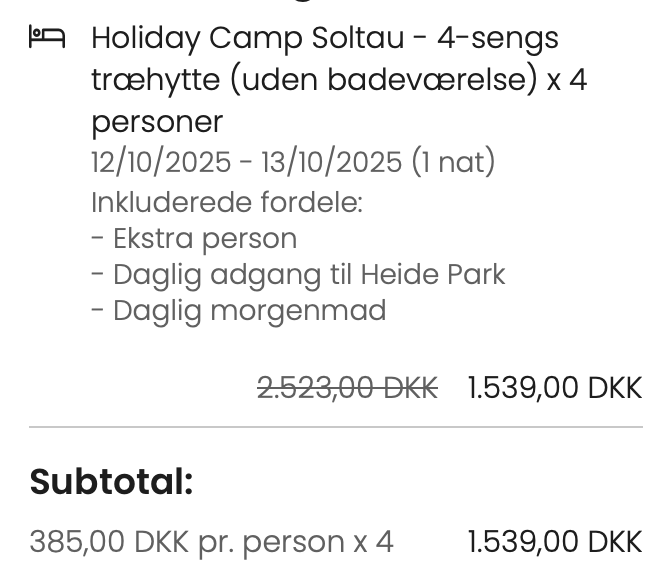
Task: Click Daglig adgang til Heide Park
Action: (x=299, y=275)
